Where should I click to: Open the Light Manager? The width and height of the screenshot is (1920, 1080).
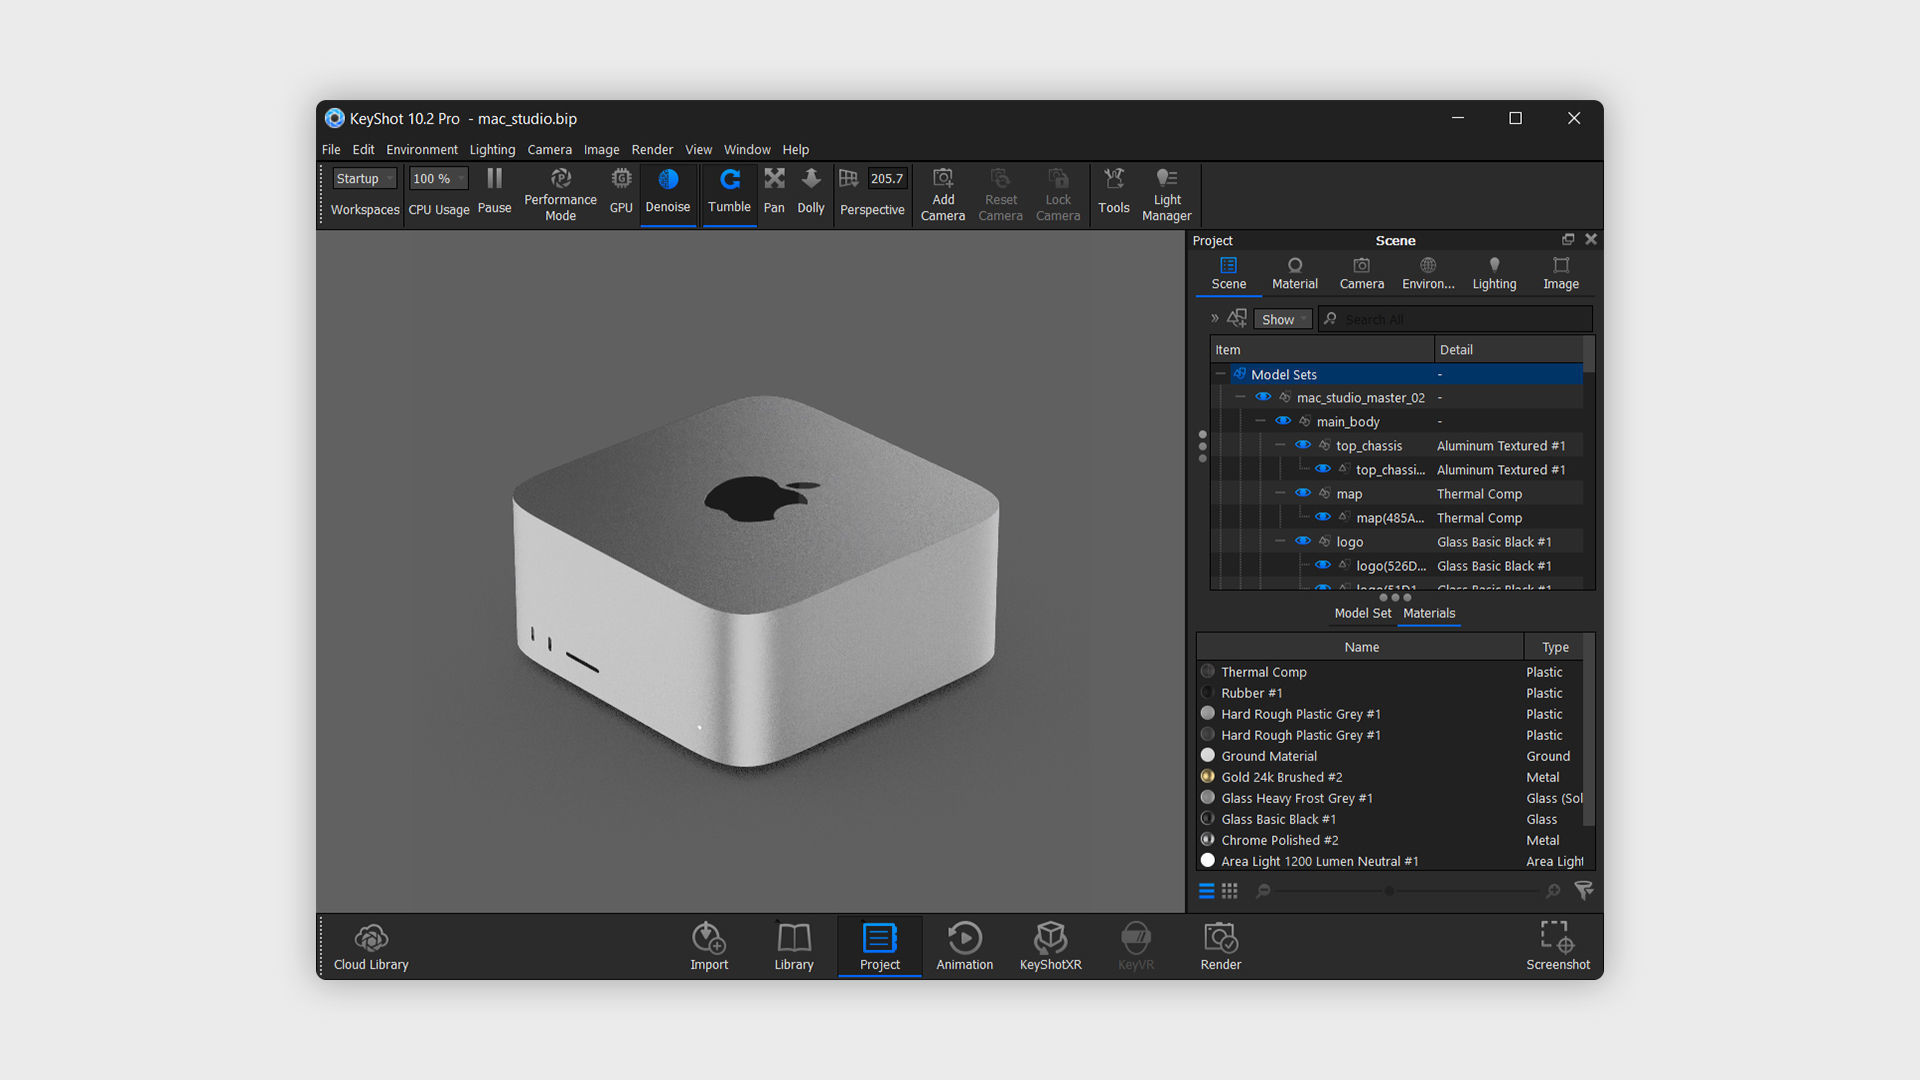click(x=1167, y=195)
